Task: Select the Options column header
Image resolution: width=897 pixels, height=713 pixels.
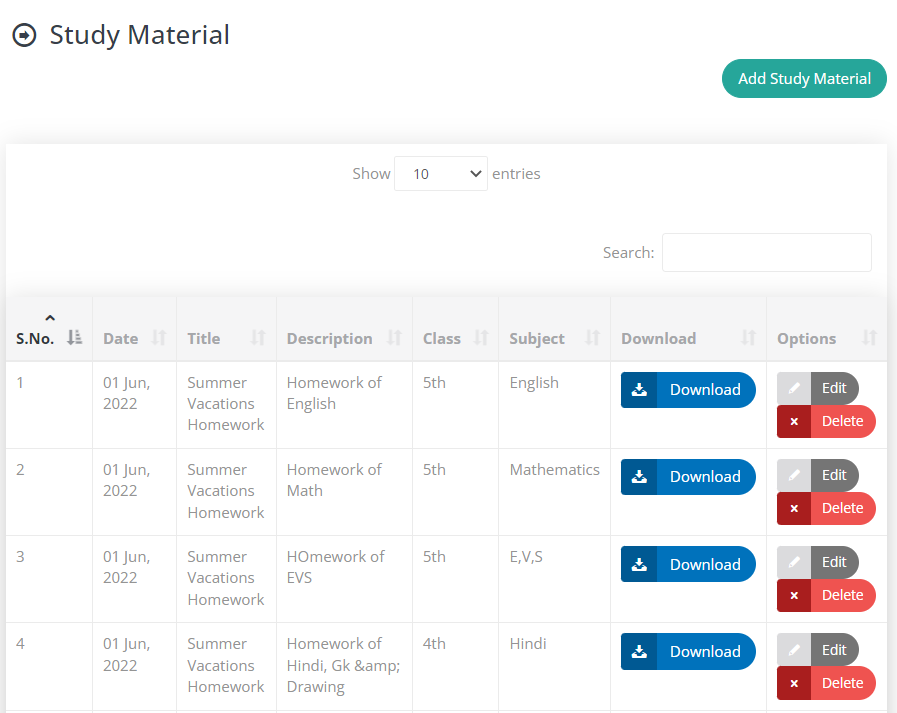Action: click(806, 338)
